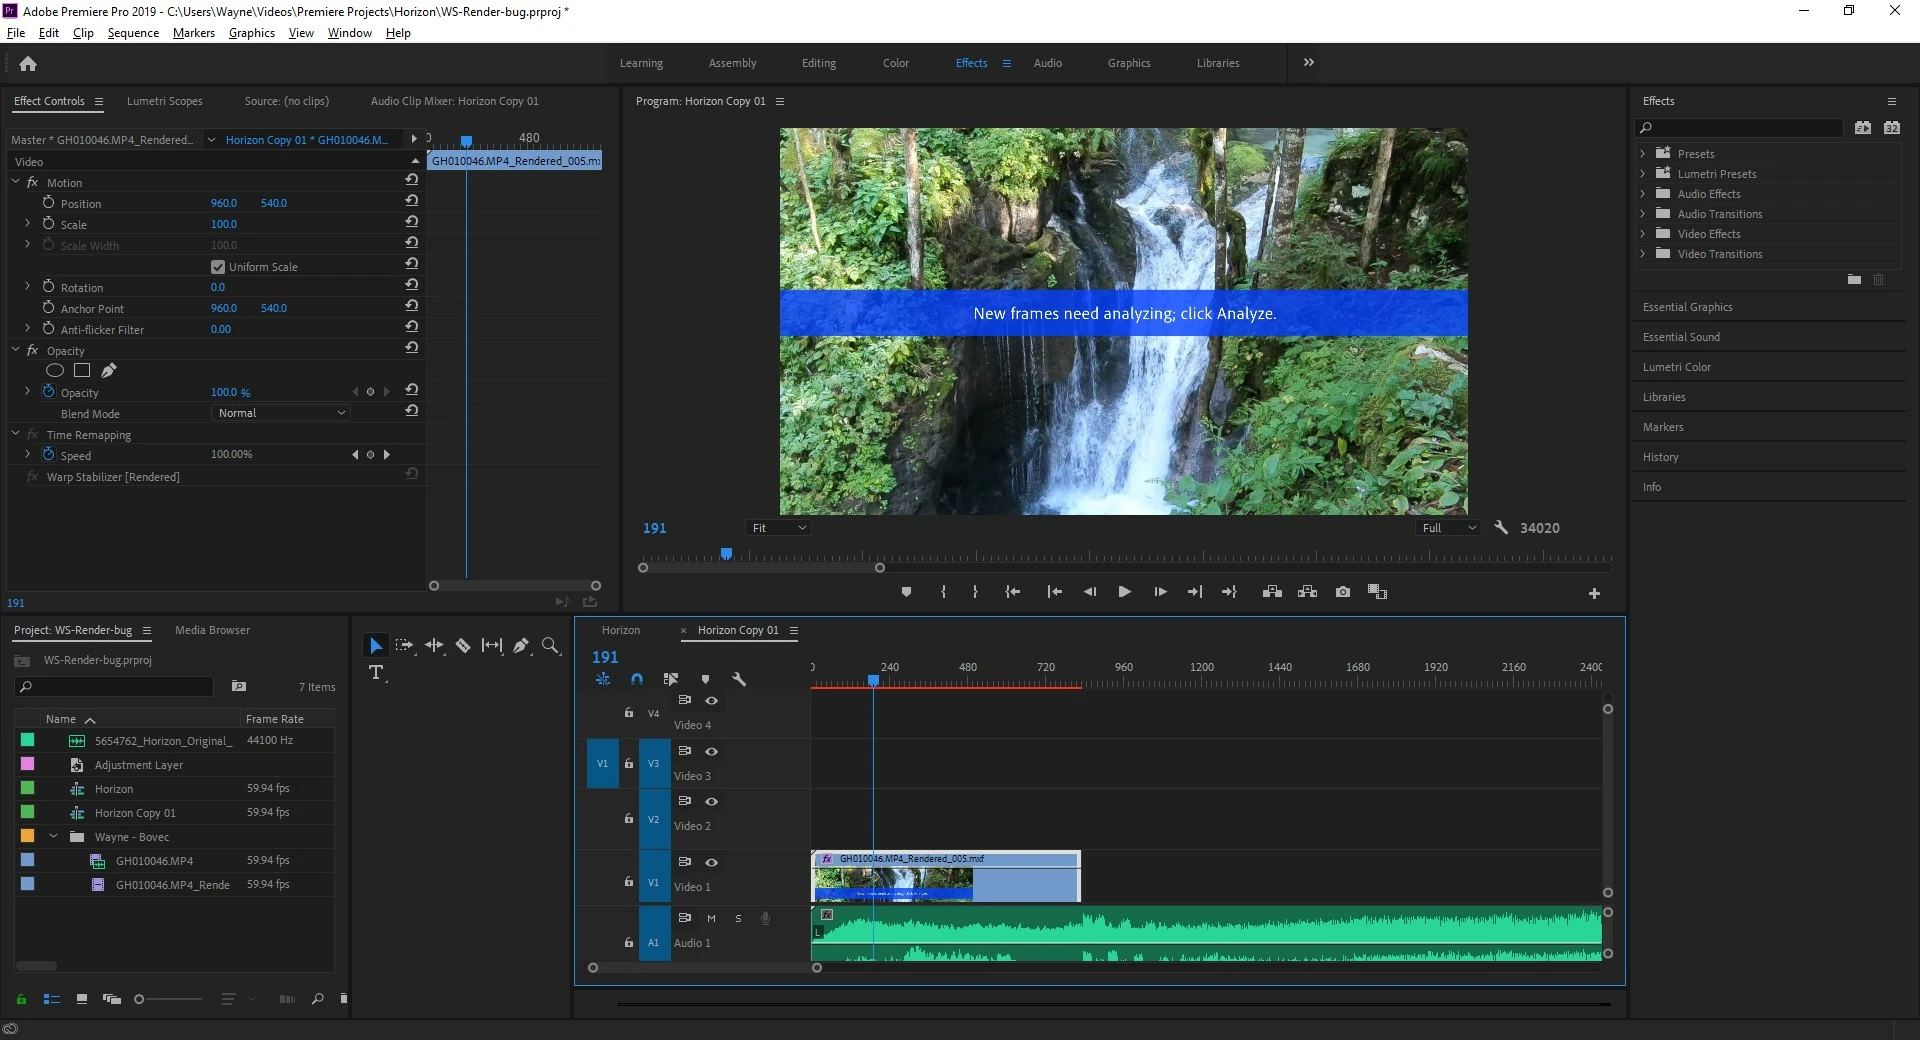The image size is (1920, 1040).
Task: Select the Type tool
Action: (x=376, y=673)
